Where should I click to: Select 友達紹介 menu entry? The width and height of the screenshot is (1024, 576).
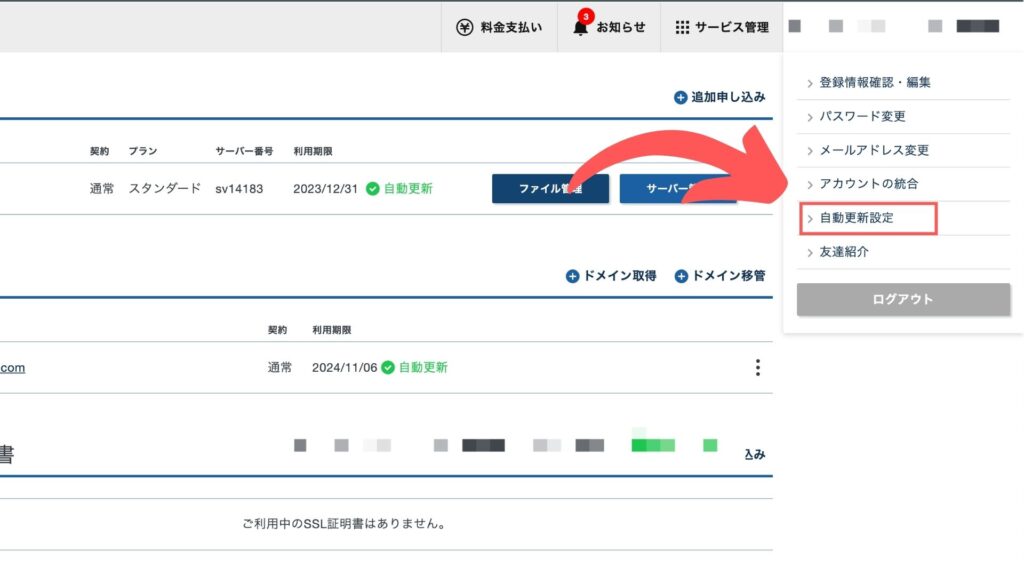[x=903, y=251]
